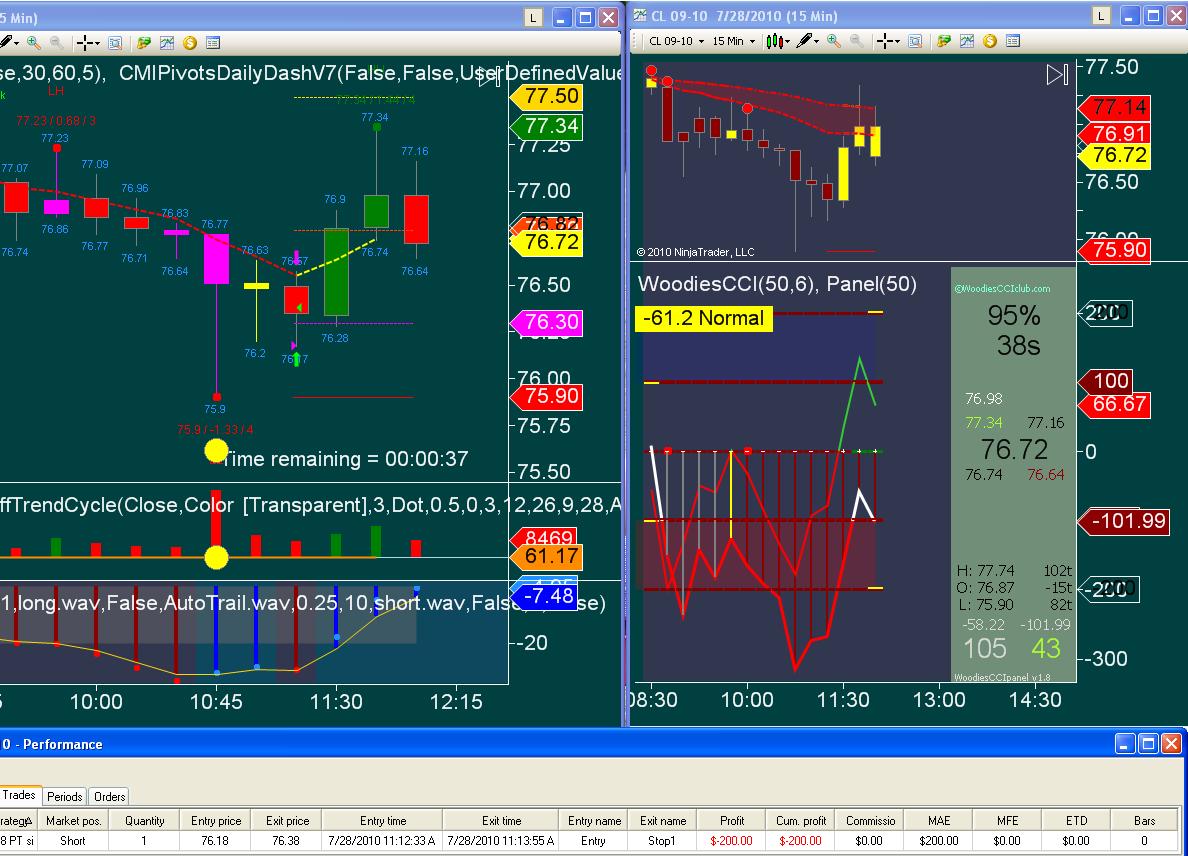The height and width of the screenshot is (856, 1188).
Task: Select drawing tools pencil in left chart toolbar
Action: pos(7,42)
